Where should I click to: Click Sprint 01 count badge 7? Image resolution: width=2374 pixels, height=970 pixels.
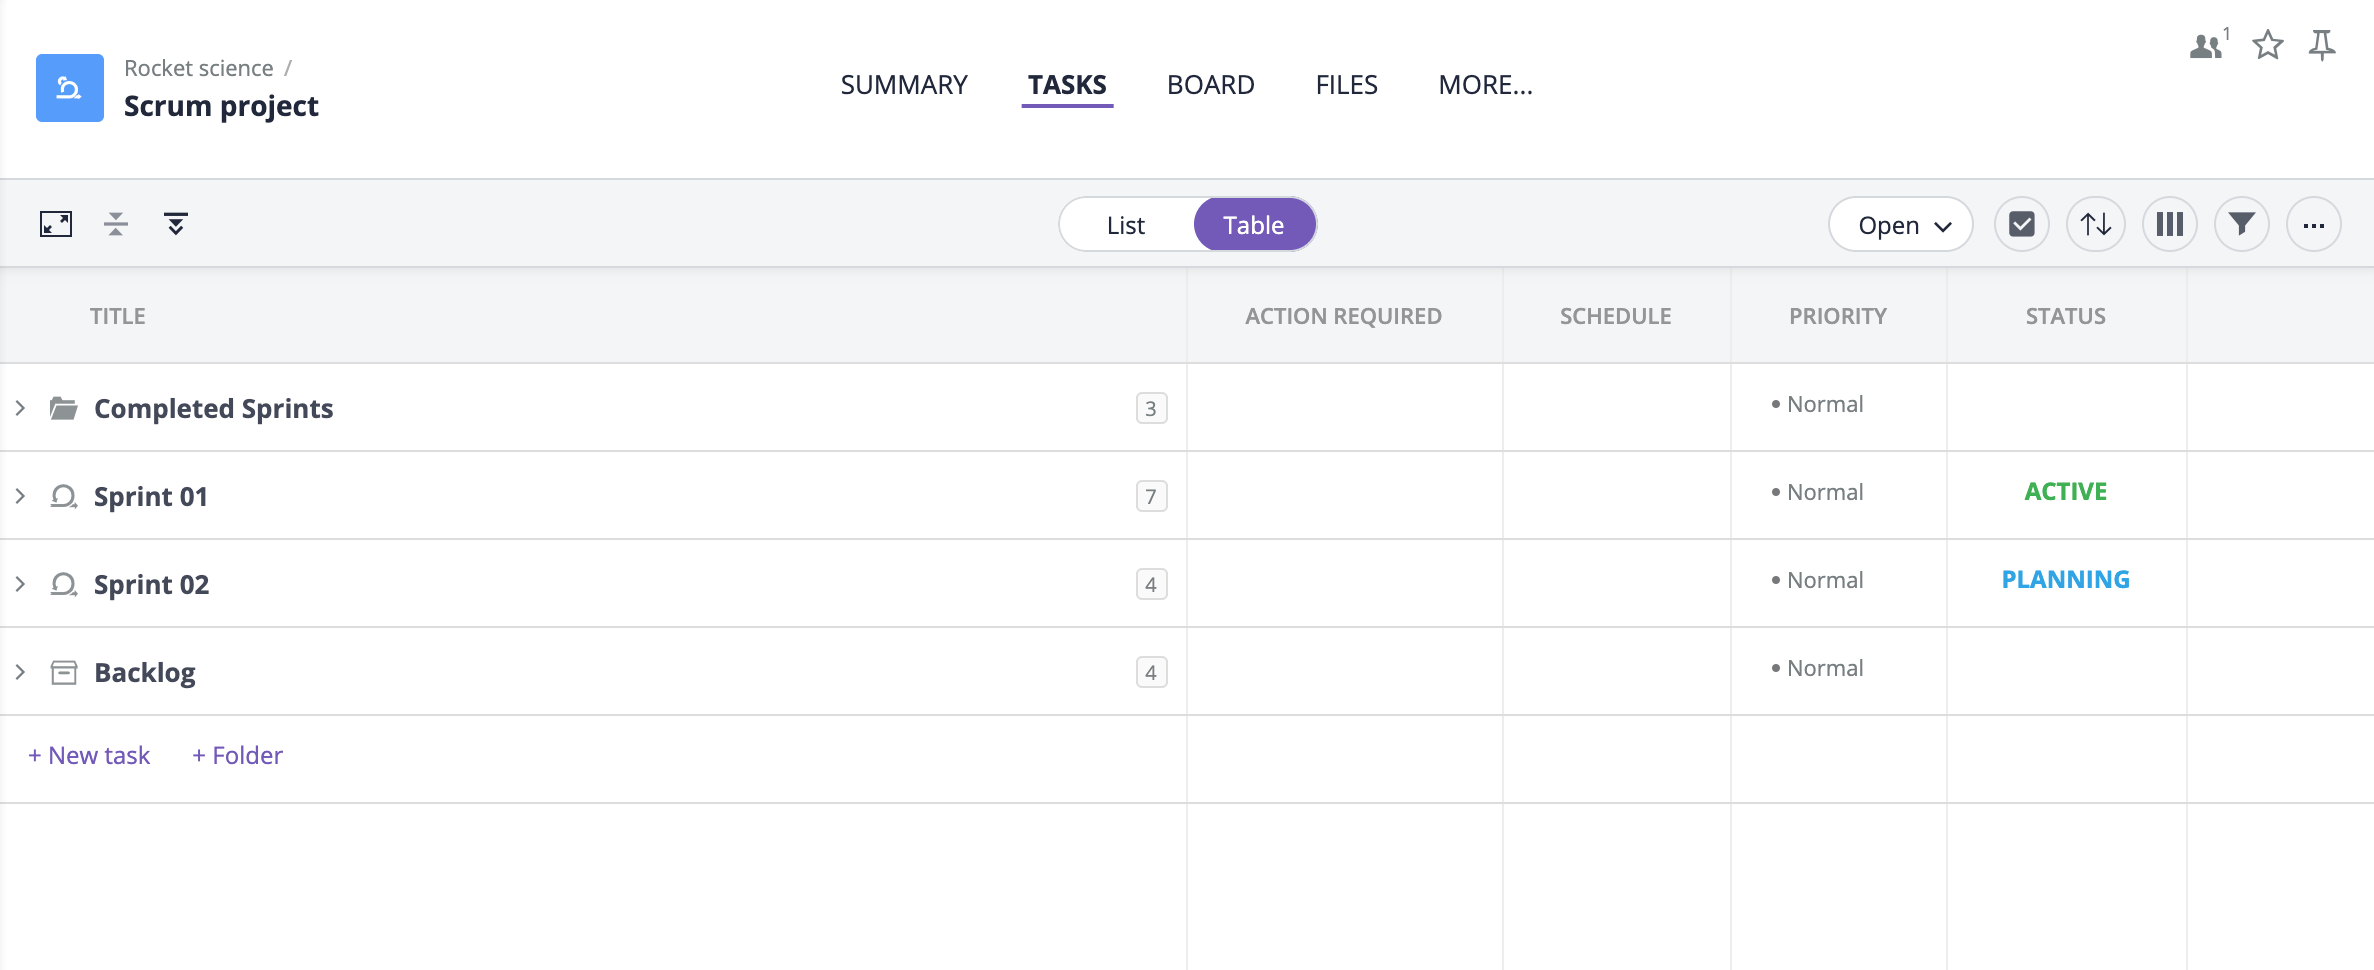pyautogui.click(x=1151, y=496)
